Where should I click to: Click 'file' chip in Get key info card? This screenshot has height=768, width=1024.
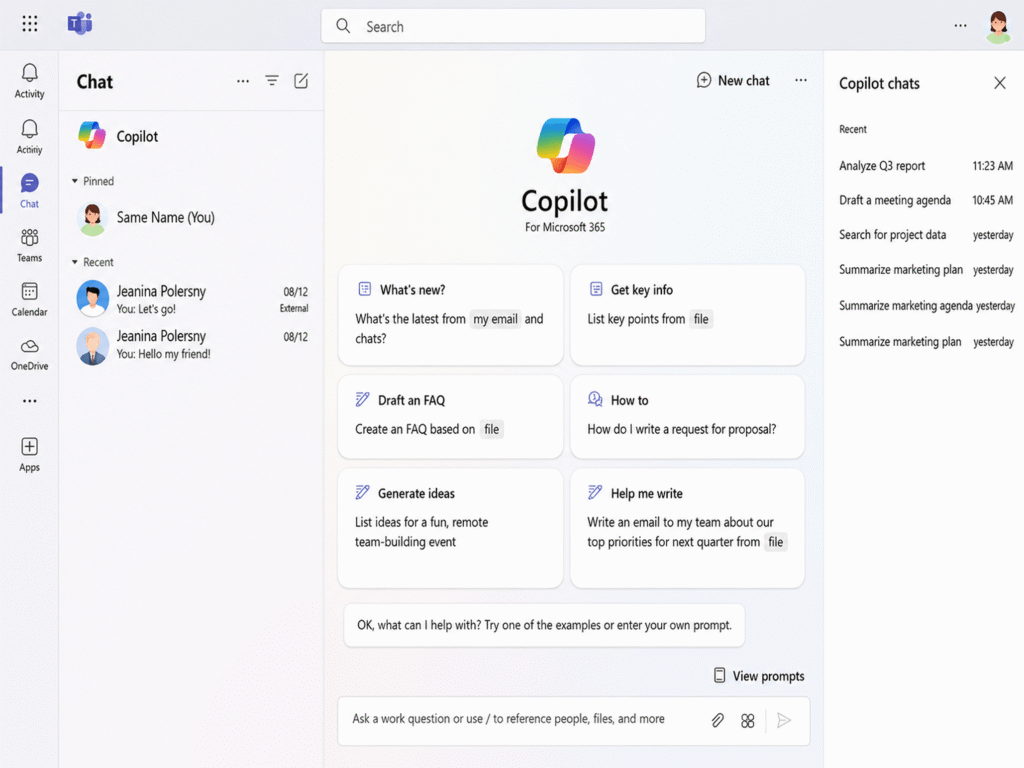[701, 319]
